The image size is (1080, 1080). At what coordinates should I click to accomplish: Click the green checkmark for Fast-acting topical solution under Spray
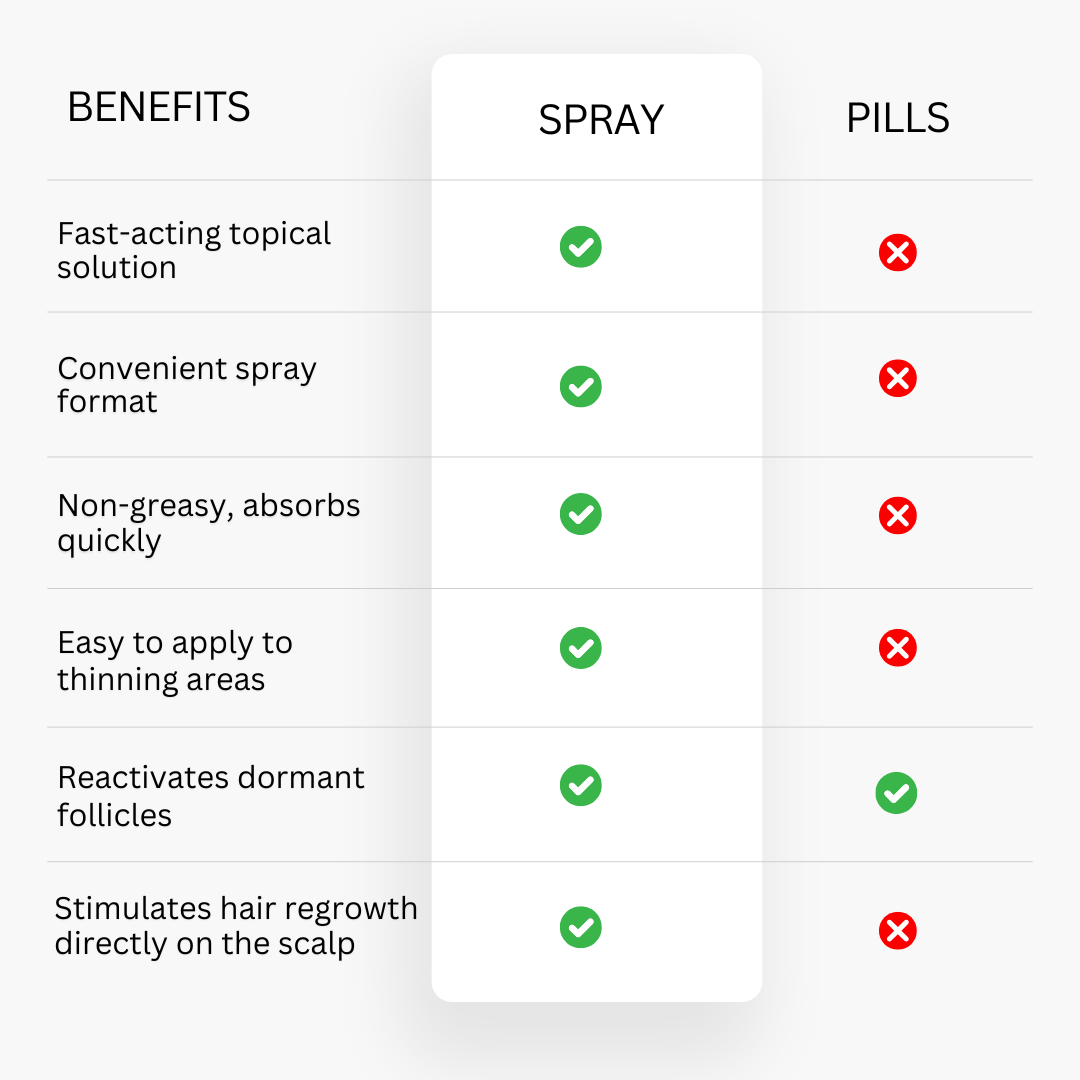tap(581, 247)
